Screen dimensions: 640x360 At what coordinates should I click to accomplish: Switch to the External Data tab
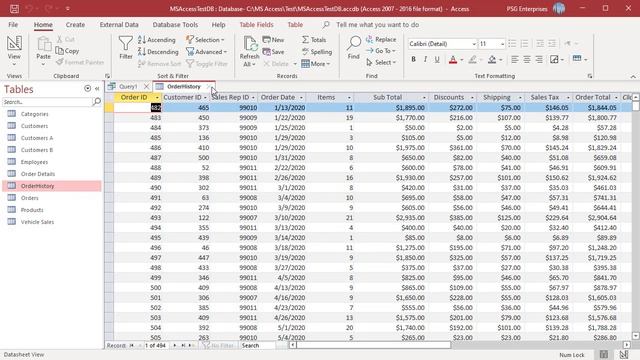(119, 25)
